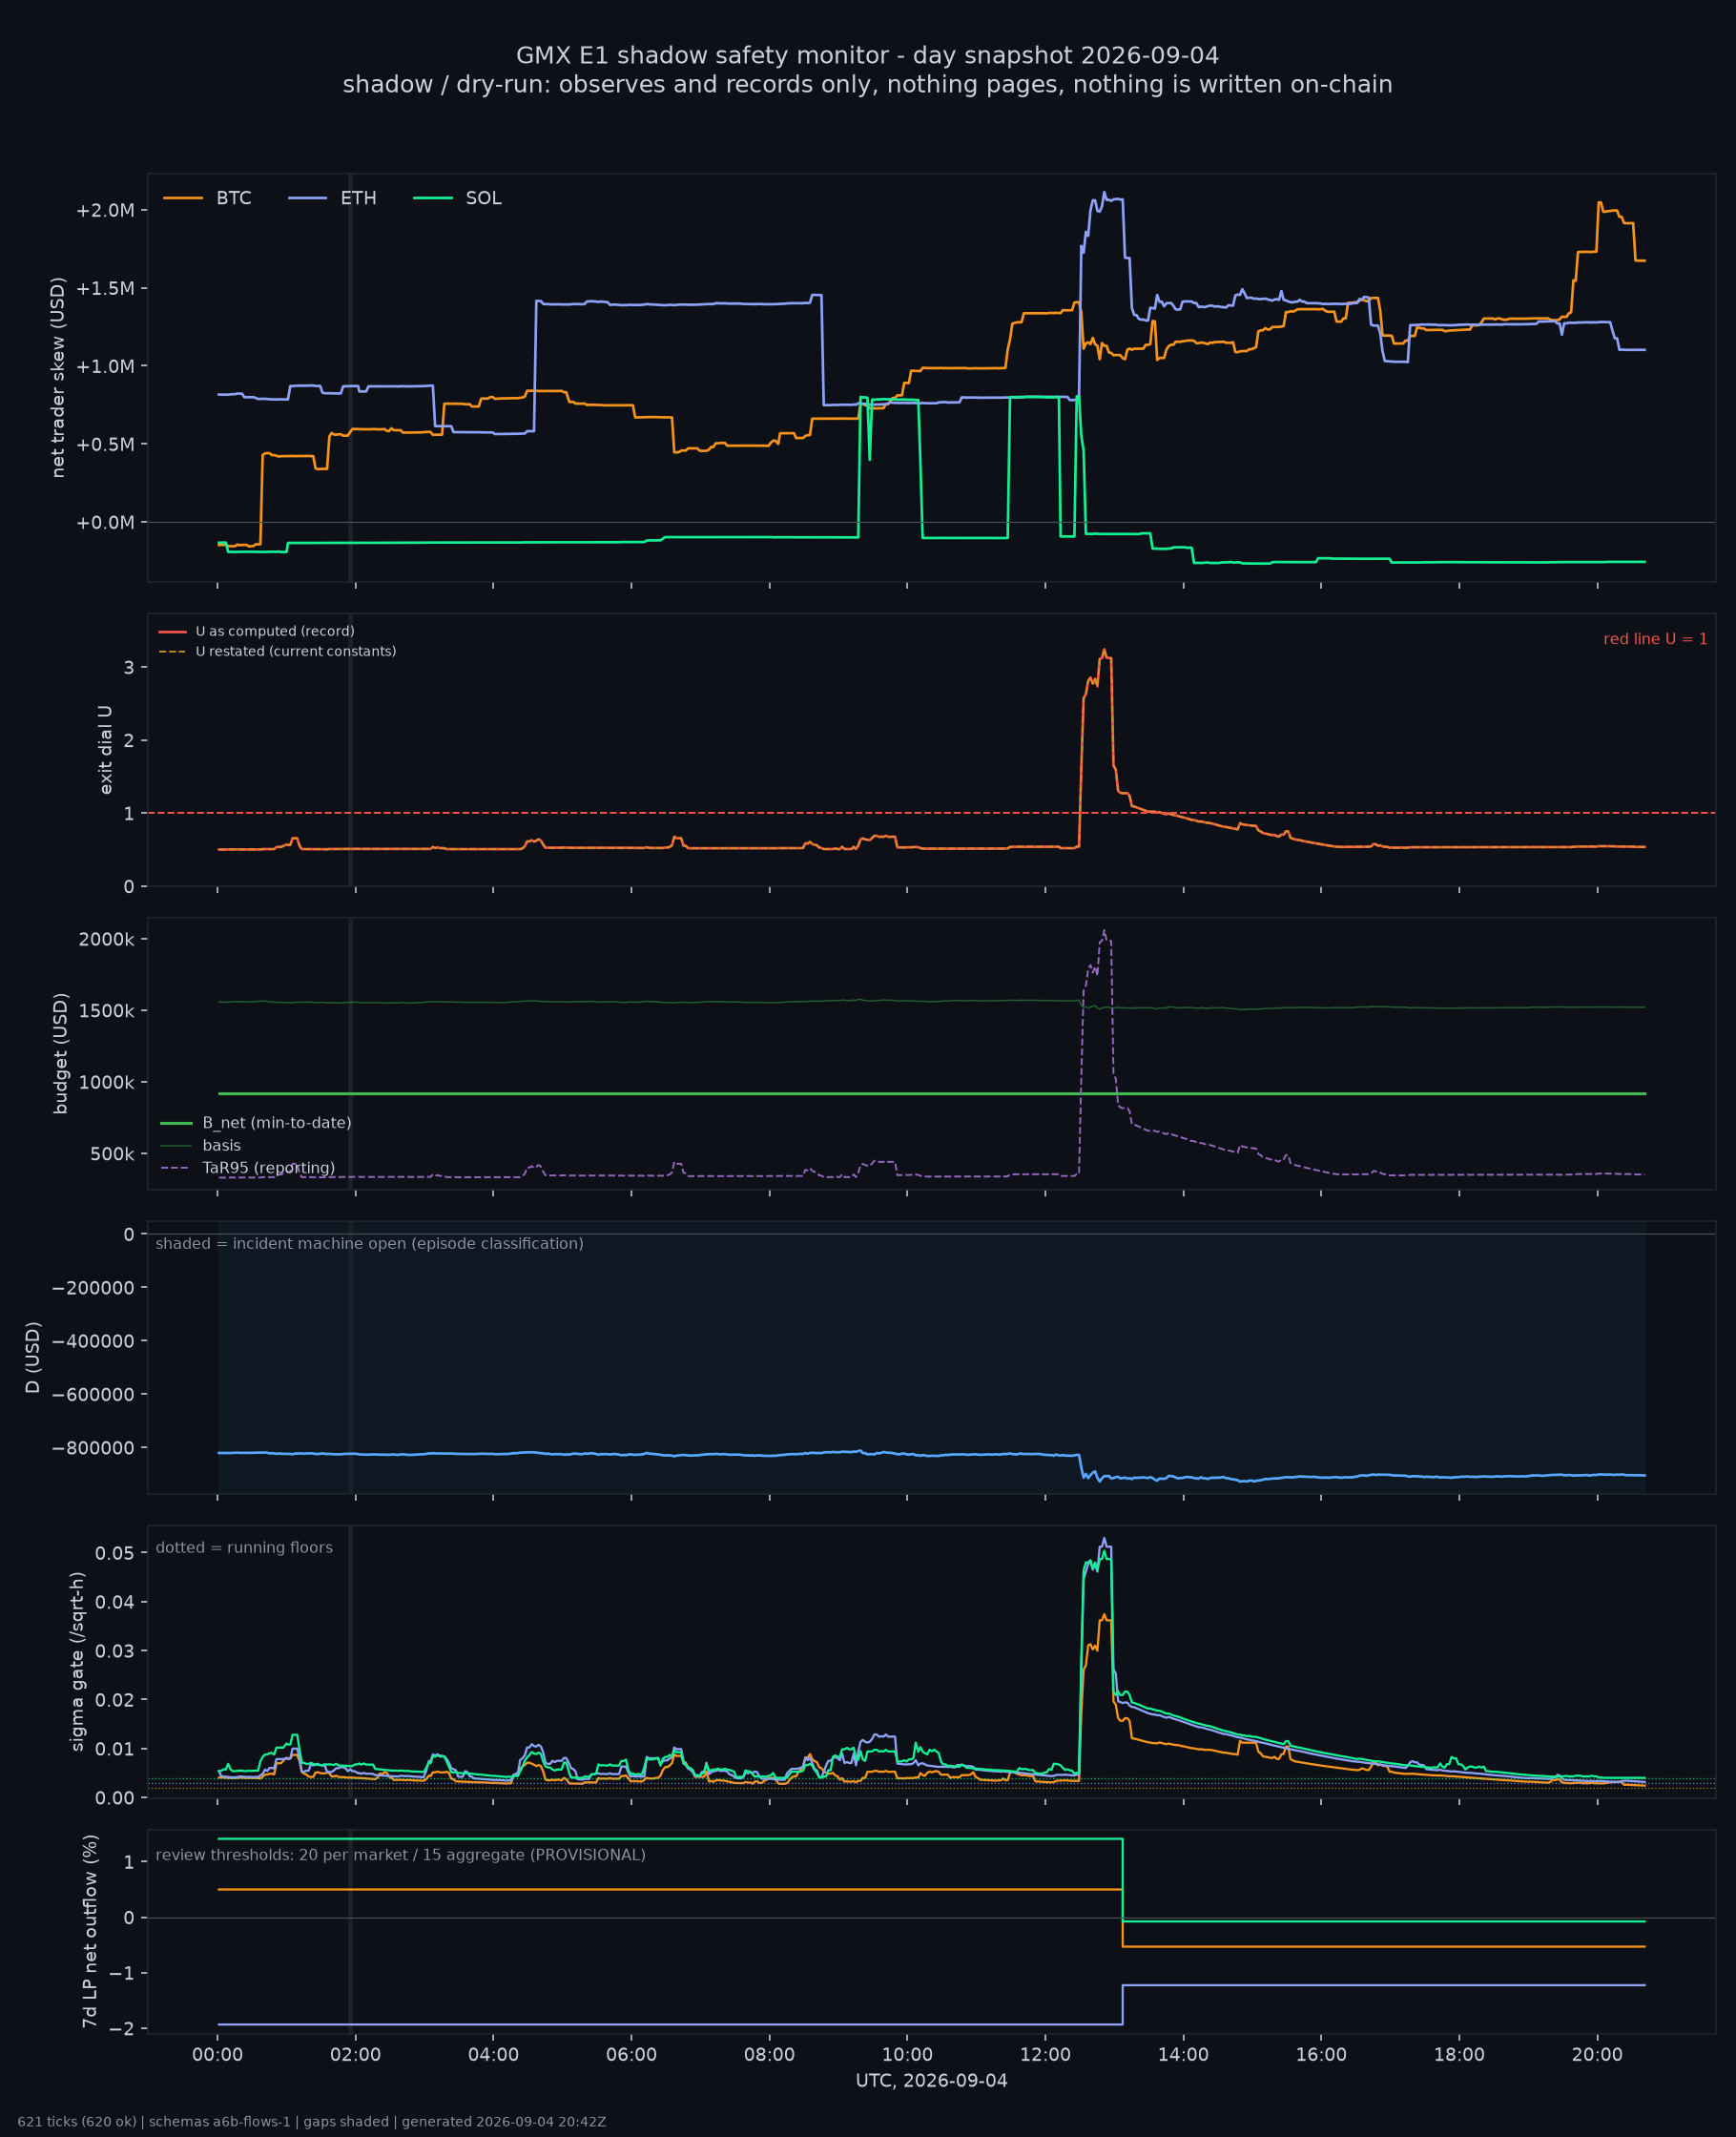Click the SOL legend entry

click(x=458, y=198)
